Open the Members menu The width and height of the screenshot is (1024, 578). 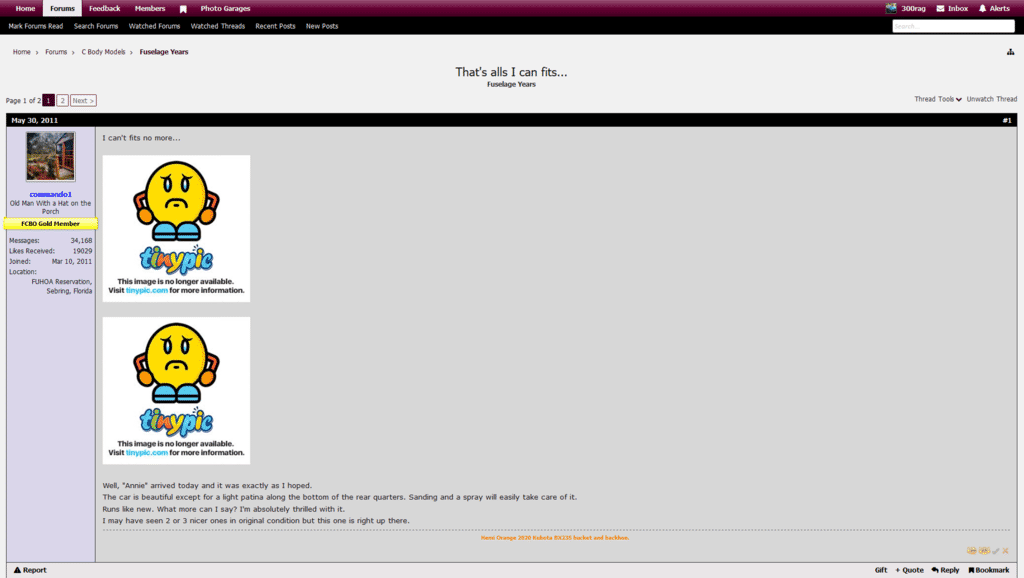pos(149,8)
